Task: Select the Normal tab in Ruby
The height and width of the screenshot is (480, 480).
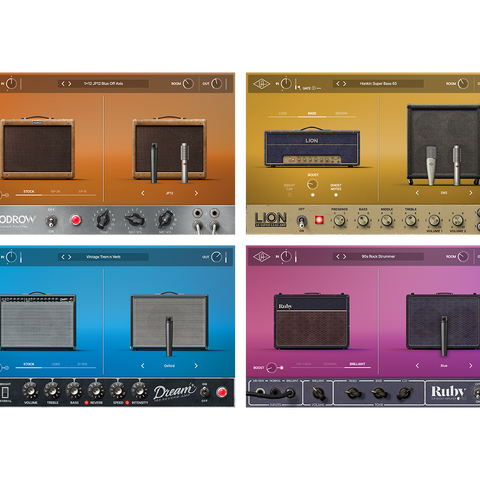Action: (x=330, y=364)
